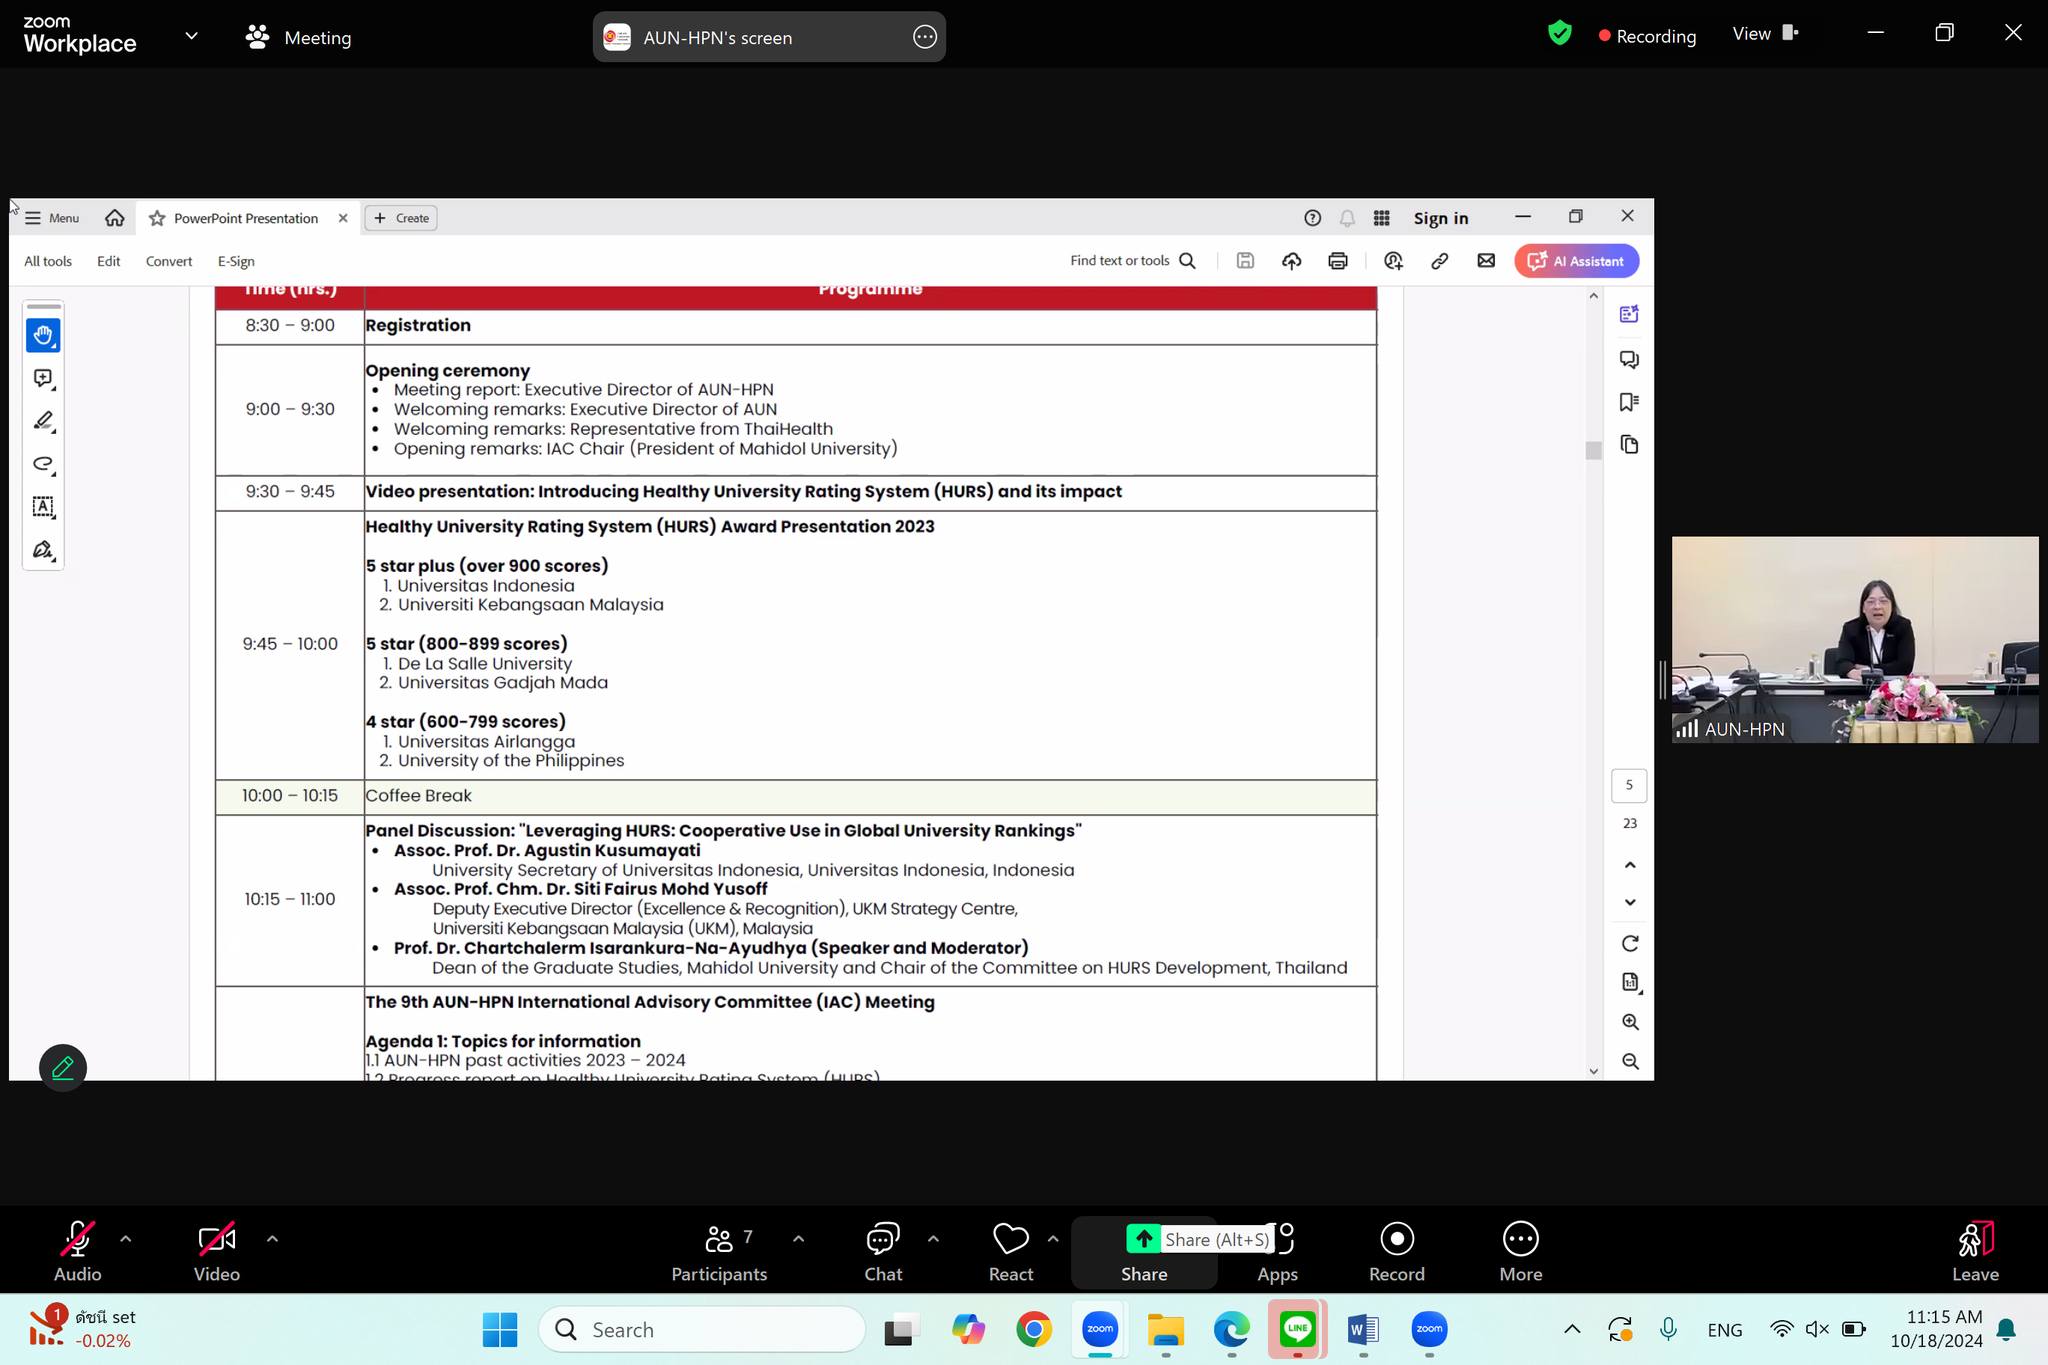Image resolution: width=2048 pixels, height=1365 pixels.
Task: Click the page number 5 box
Action: 1629,785
